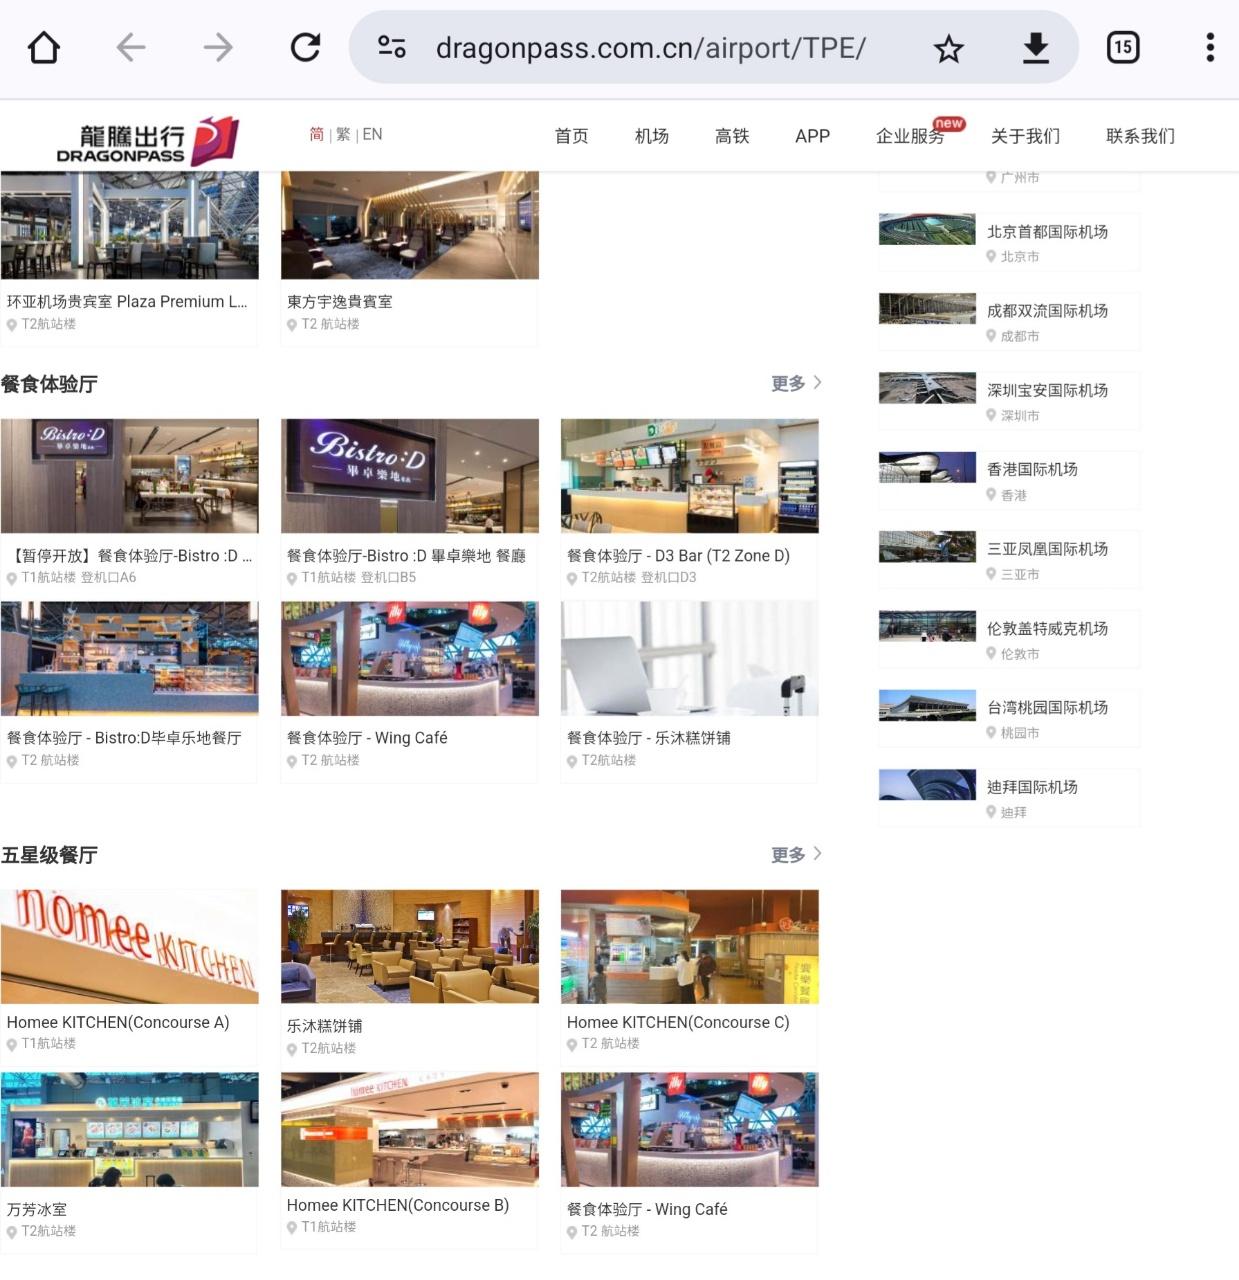1239x1280 pixels.
Task: Open the 企业服务 menu marked new
Action: click(x=909, y=137)
